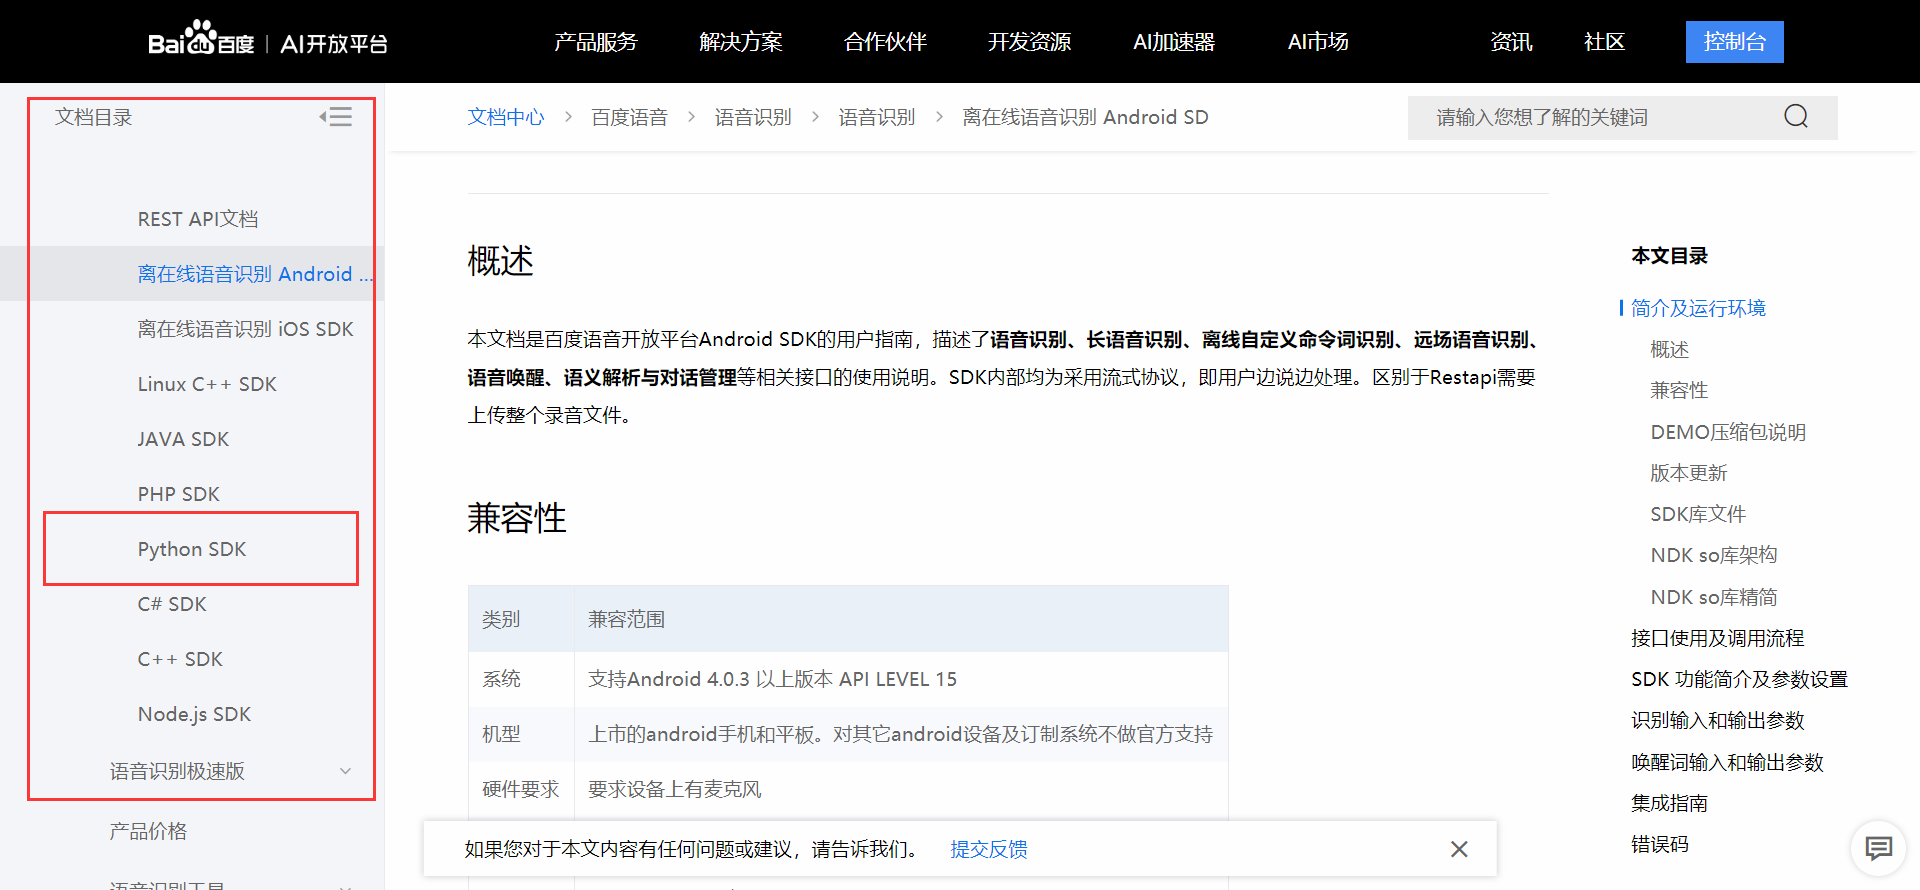Jump to 版本更新 in outline

tap(1689, 473)
